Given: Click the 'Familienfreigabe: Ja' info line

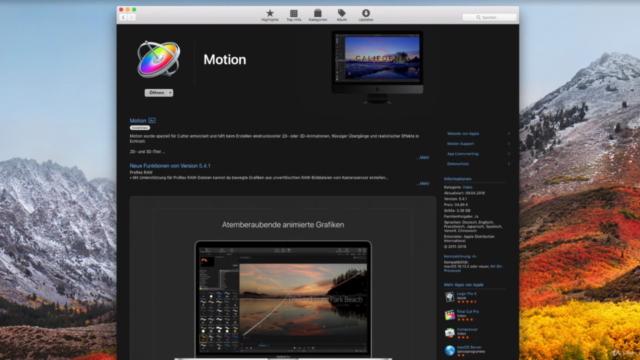Looking at the screenshot, I should coord(461,216).
